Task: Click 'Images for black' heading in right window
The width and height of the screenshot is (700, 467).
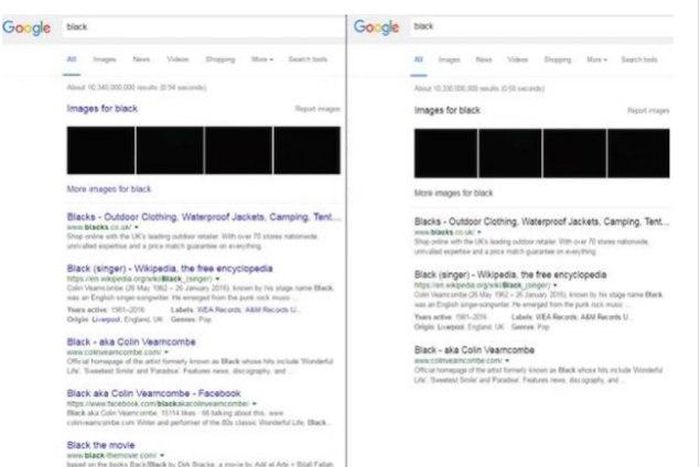Action: 447,110
